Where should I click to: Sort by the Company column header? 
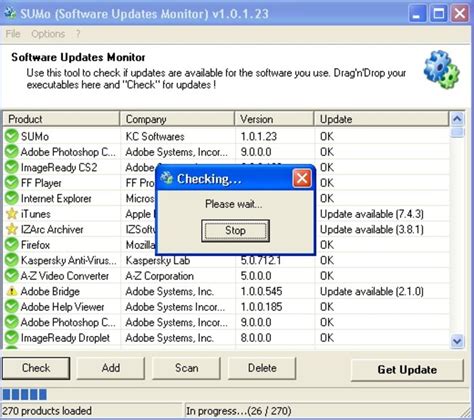point(177,119)
